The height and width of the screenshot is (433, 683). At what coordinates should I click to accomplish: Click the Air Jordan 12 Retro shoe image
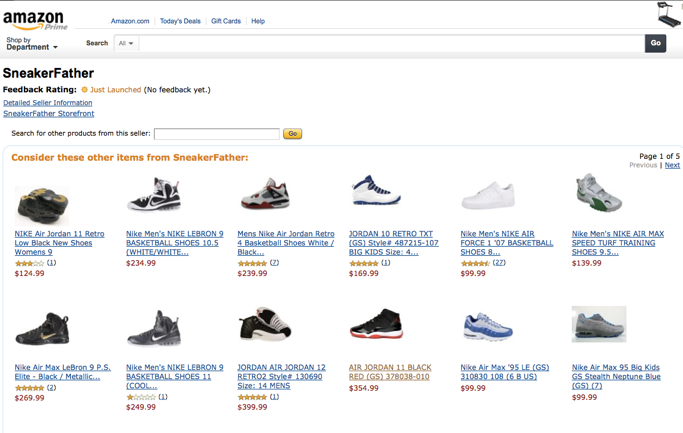[x=265, y=324]
